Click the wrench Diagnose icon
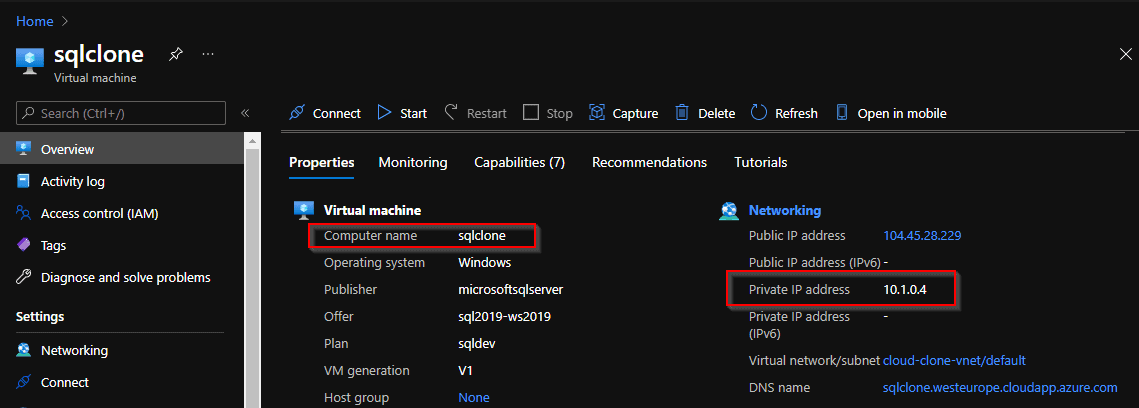Viewport: 1139px width, 408px height. click(24, 277)
